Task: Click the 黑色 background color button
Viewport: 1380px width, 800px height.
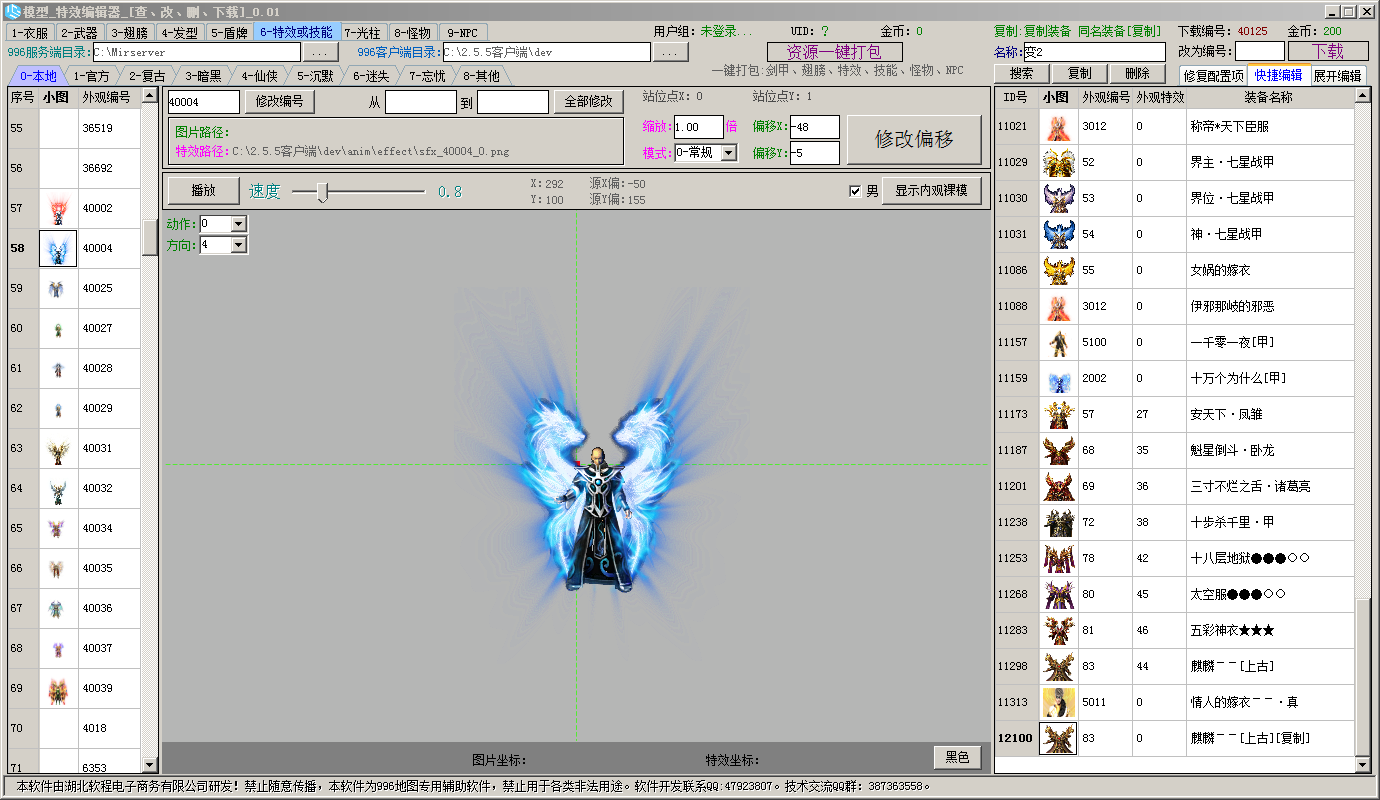Action: pos(956,757)
